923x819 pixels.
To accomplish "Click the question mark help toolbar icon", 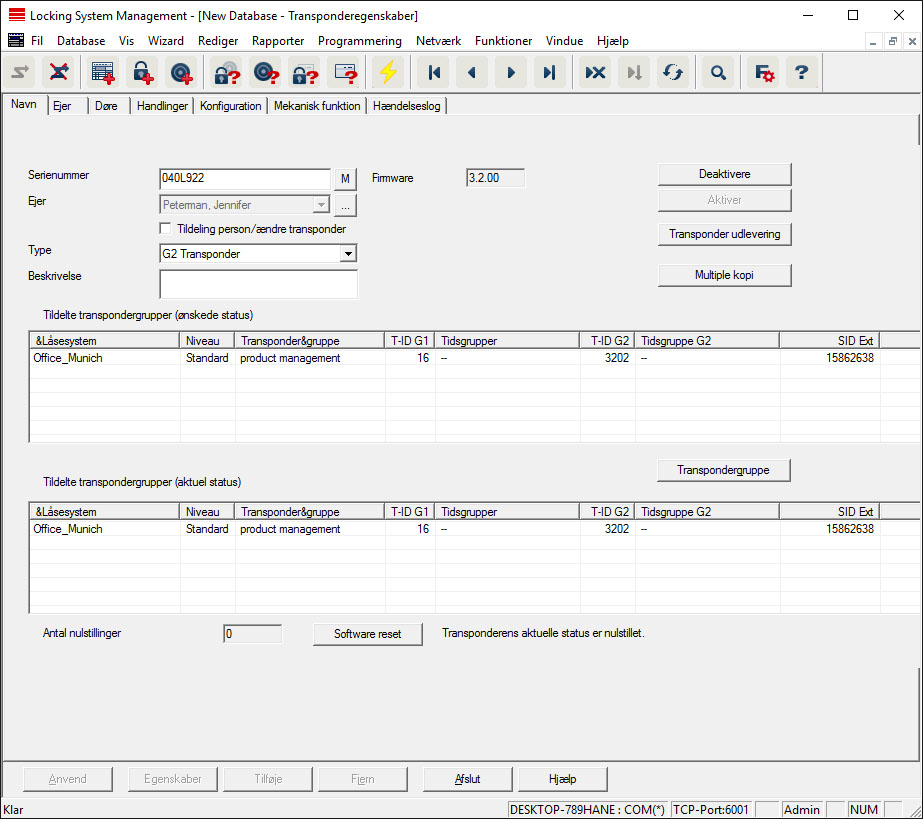I will [x=801, y=72].
